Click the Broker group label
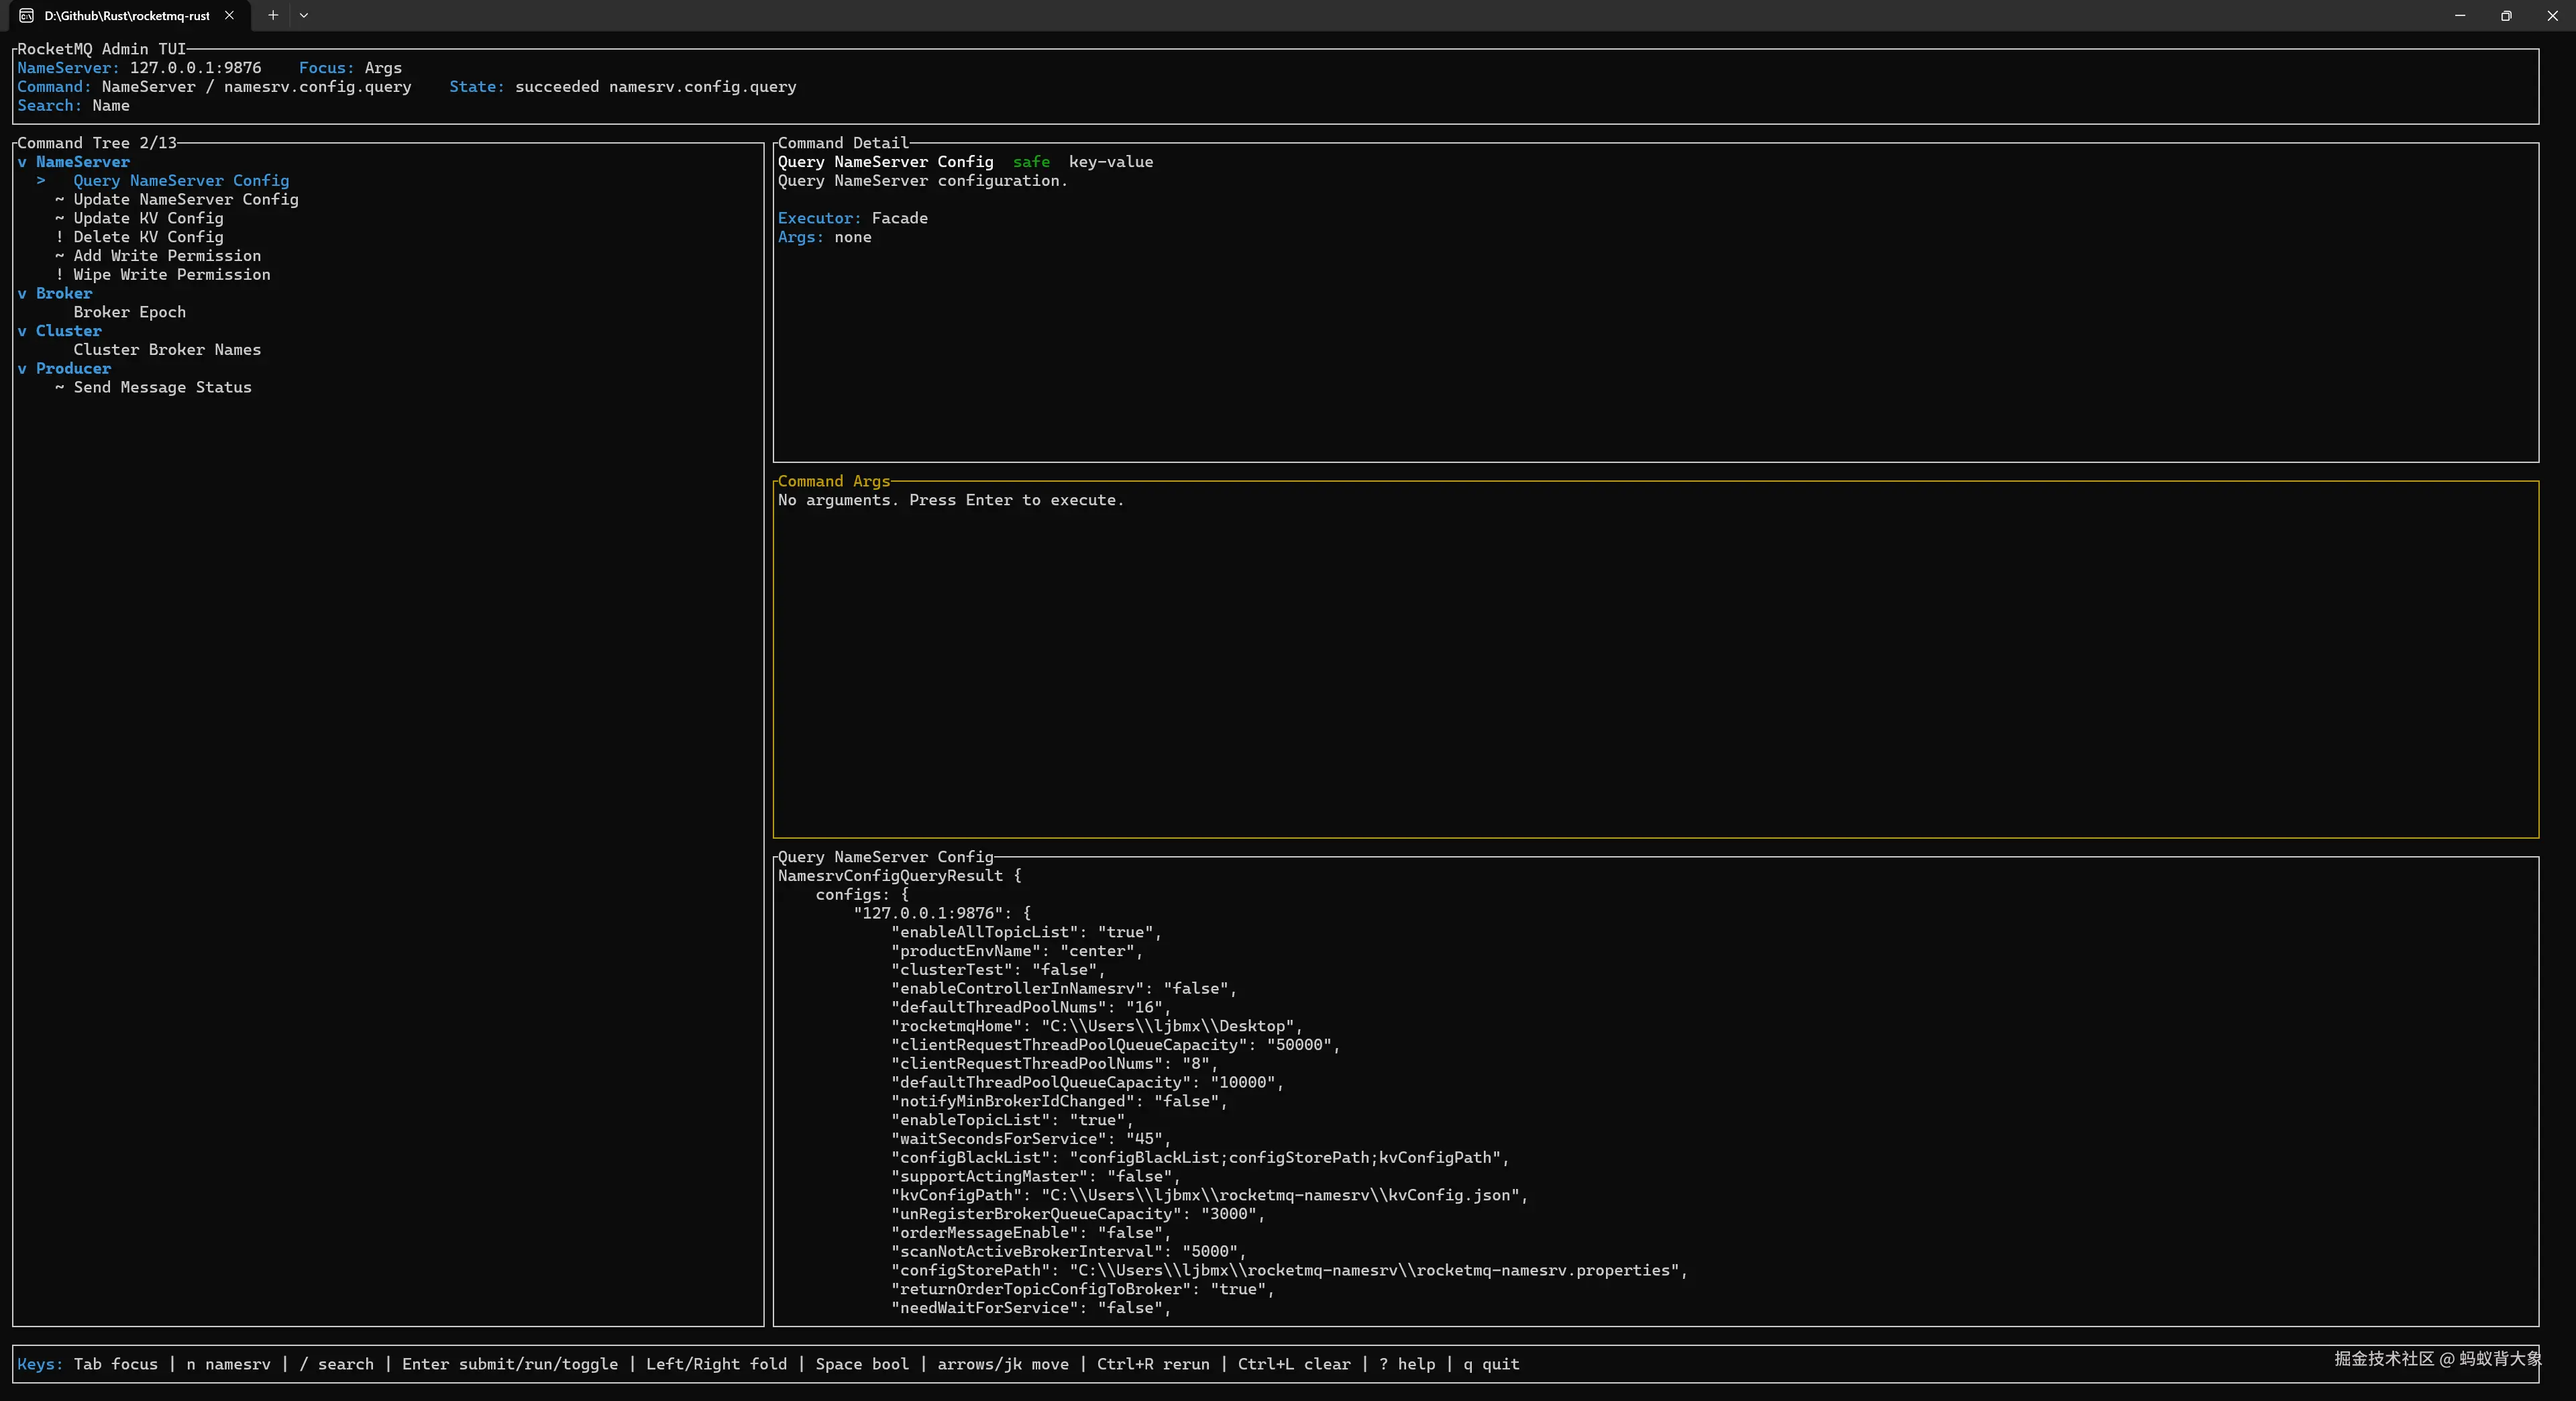Image resolution: width=2576 pixels, height=1401 pixels. pos(64,293)
